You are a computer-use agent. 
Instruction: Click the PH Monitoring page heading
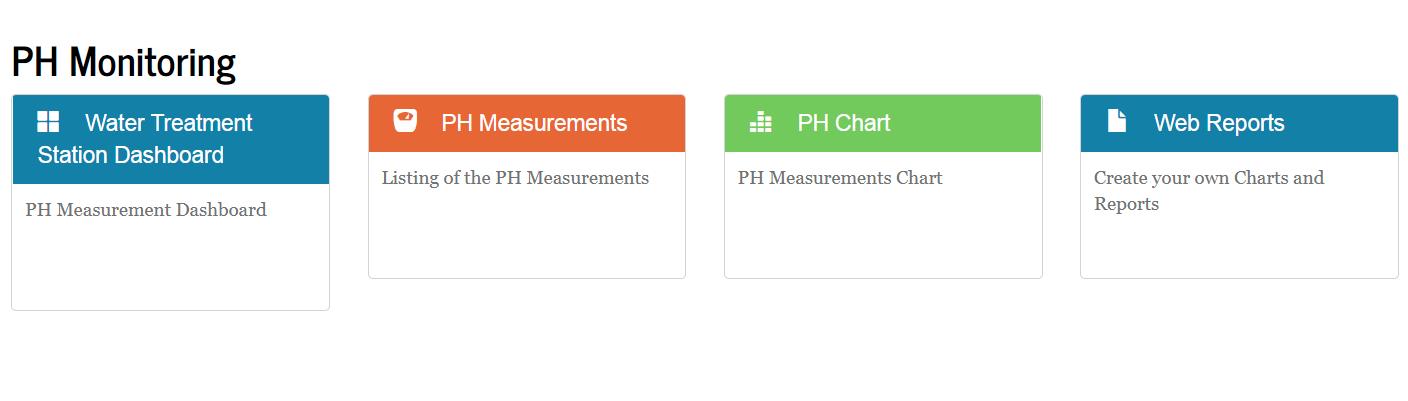[x=124, y=62]
